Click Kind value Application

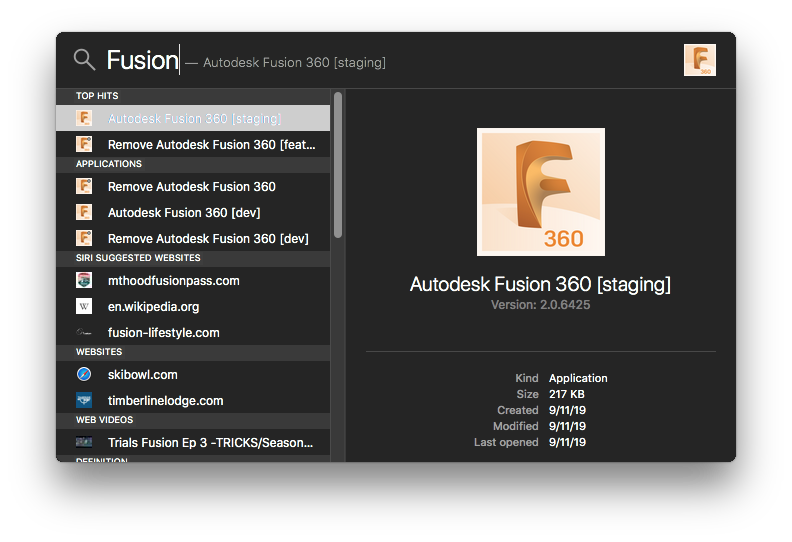point(578,378)
